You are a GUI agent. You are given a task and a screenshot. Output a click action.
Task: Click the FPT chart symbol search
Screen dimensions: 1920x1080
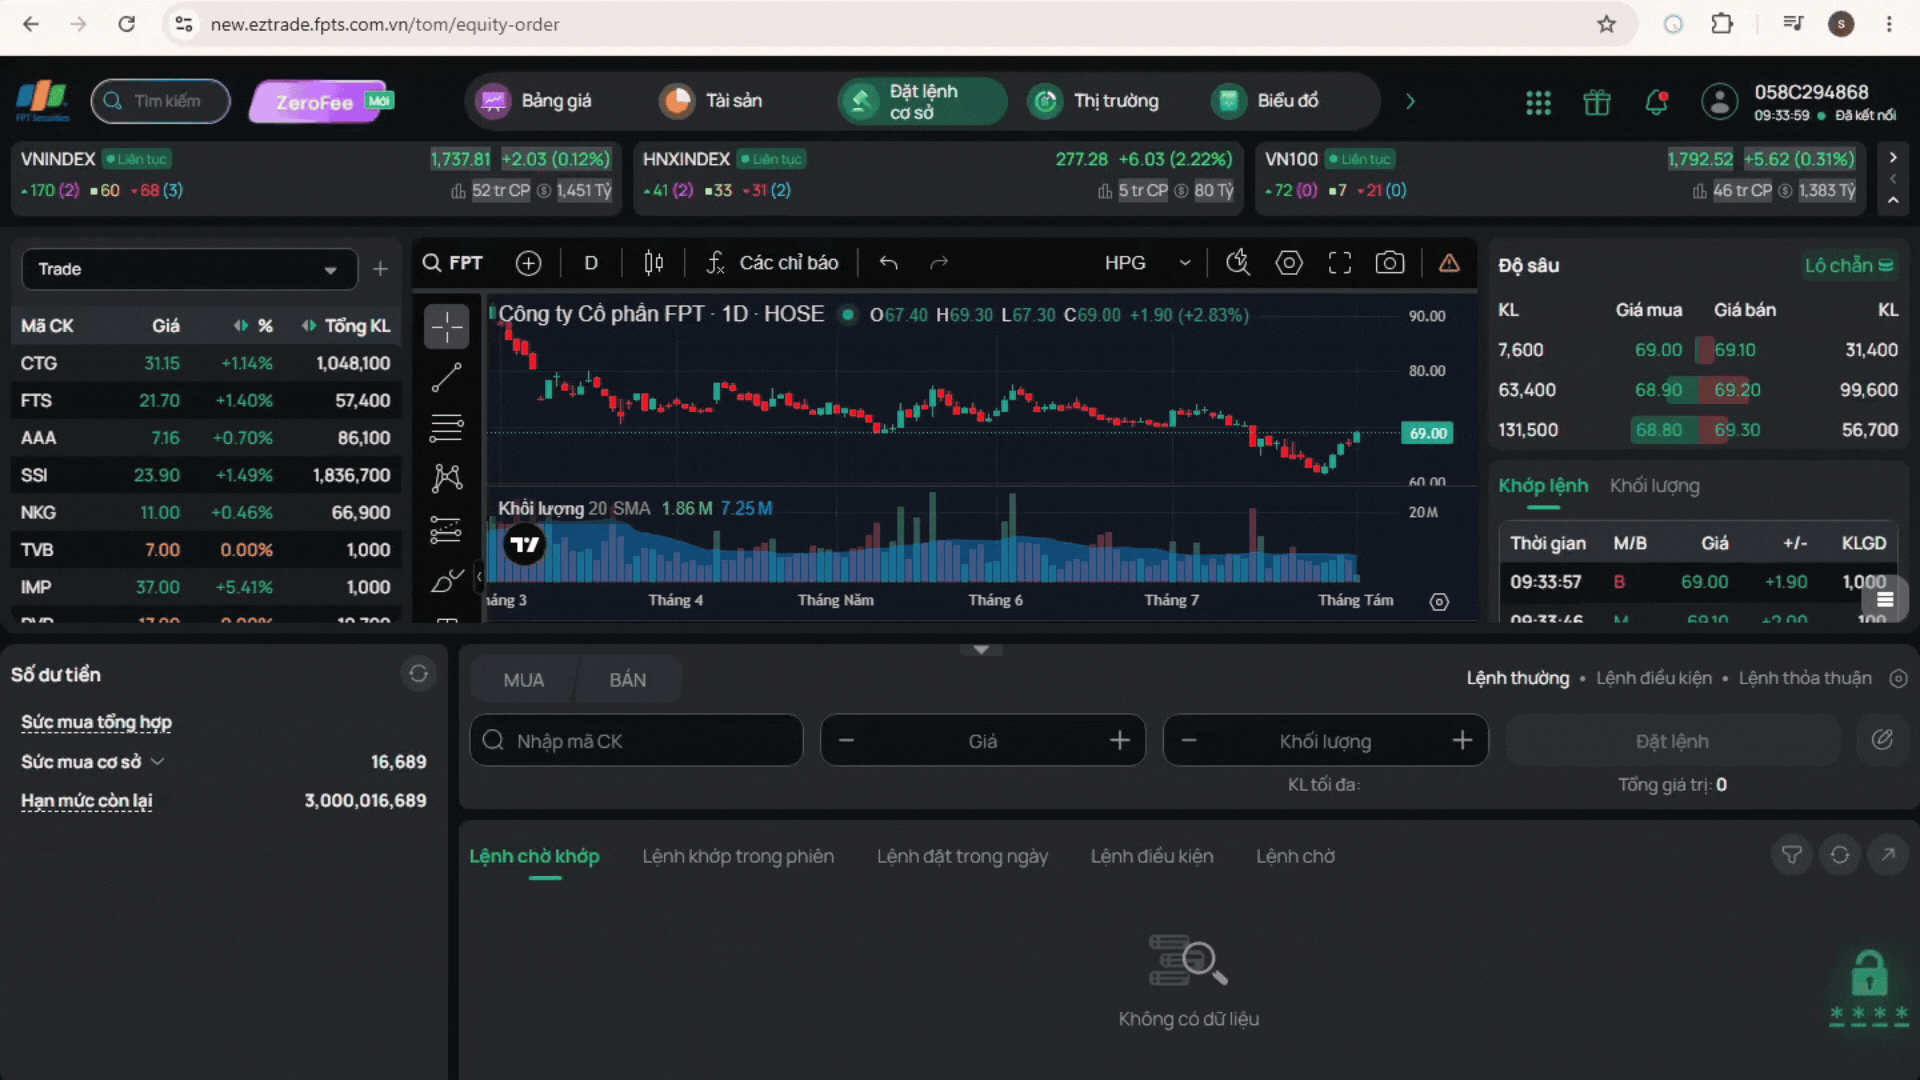[x=452, y=263]
